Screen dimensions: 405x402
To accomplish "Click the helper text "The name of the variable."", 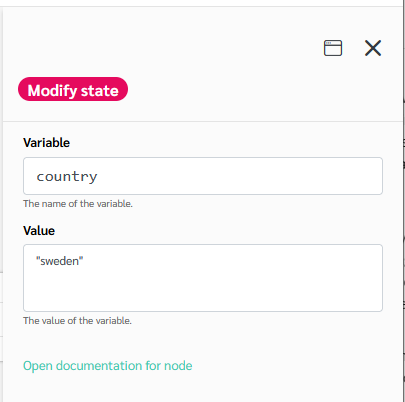I will coord(78,204).
